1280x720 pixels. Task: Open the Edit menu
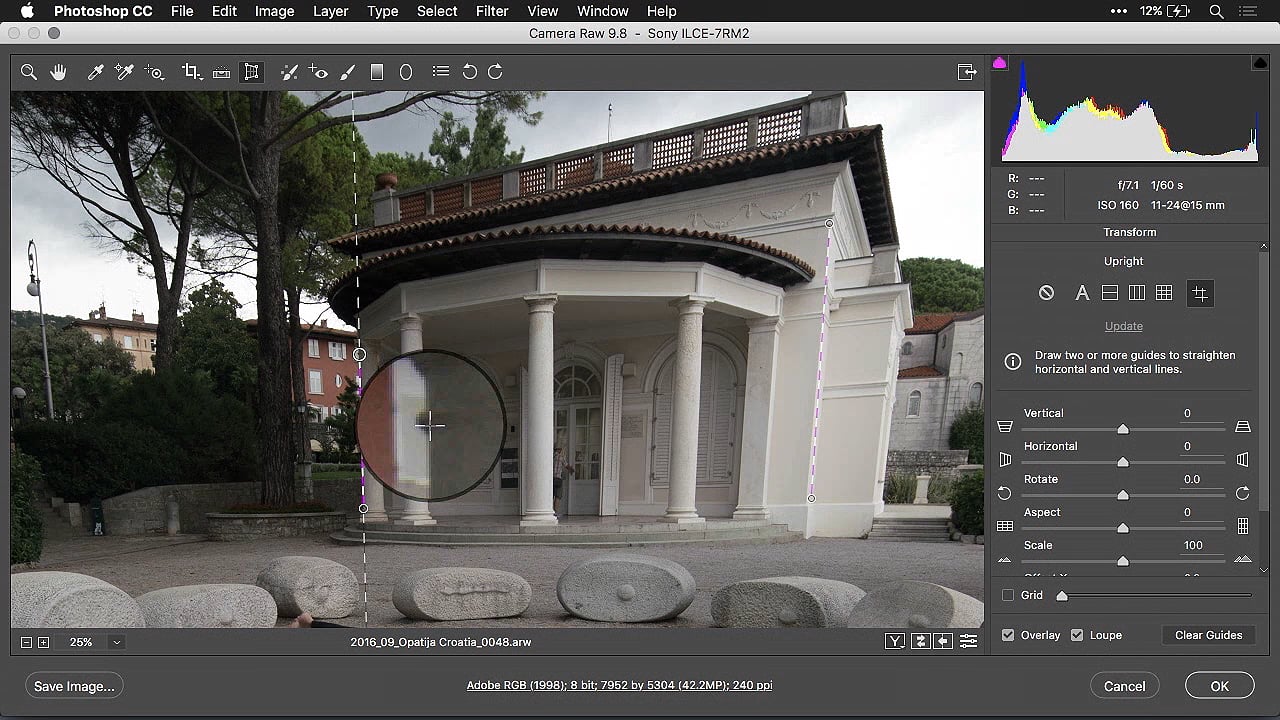tap(224, 11)
